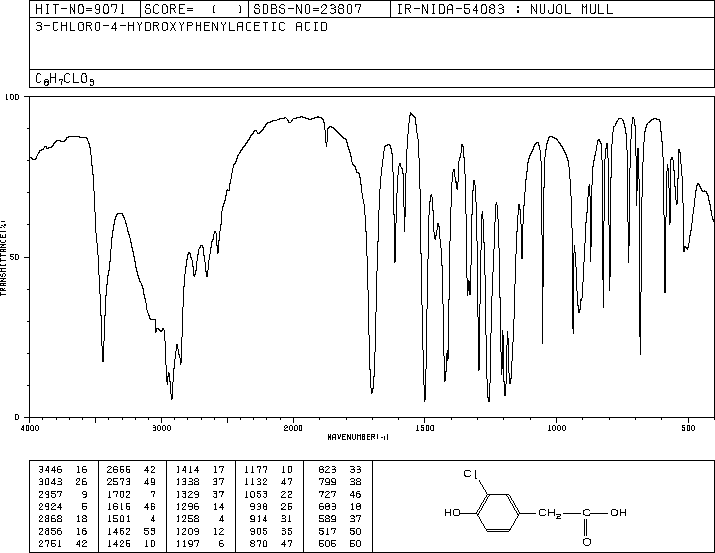The width and height of the screenshot is (715, 553).
Task: Pick the 2666 wavenumber cell
Action: click(119, 470)
